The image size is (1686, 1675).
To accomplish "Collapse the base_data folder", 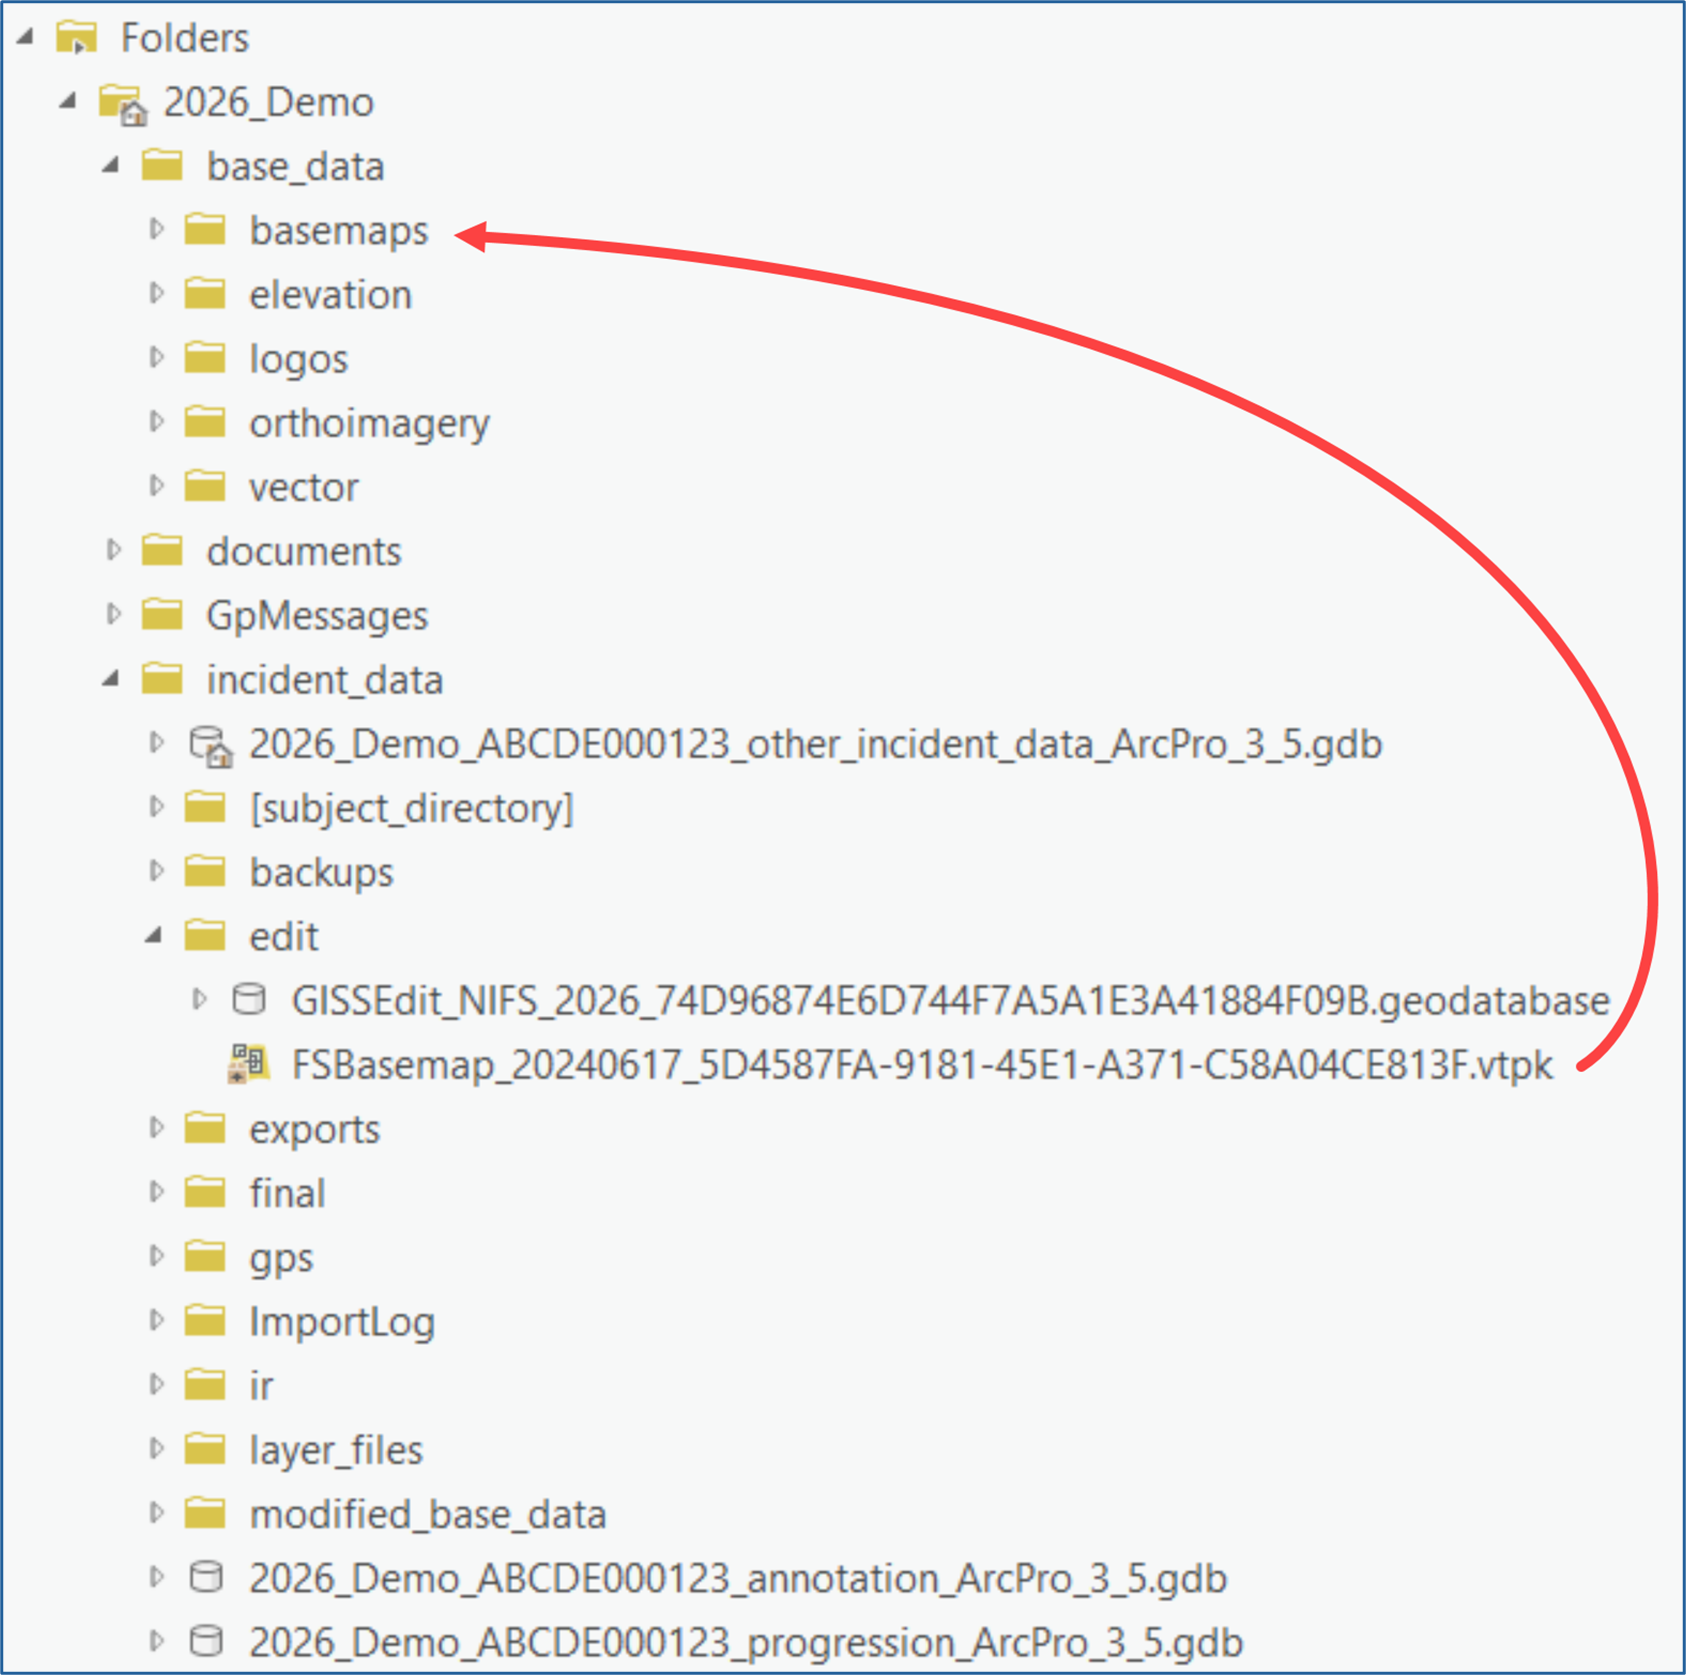I will pos(112,166).
